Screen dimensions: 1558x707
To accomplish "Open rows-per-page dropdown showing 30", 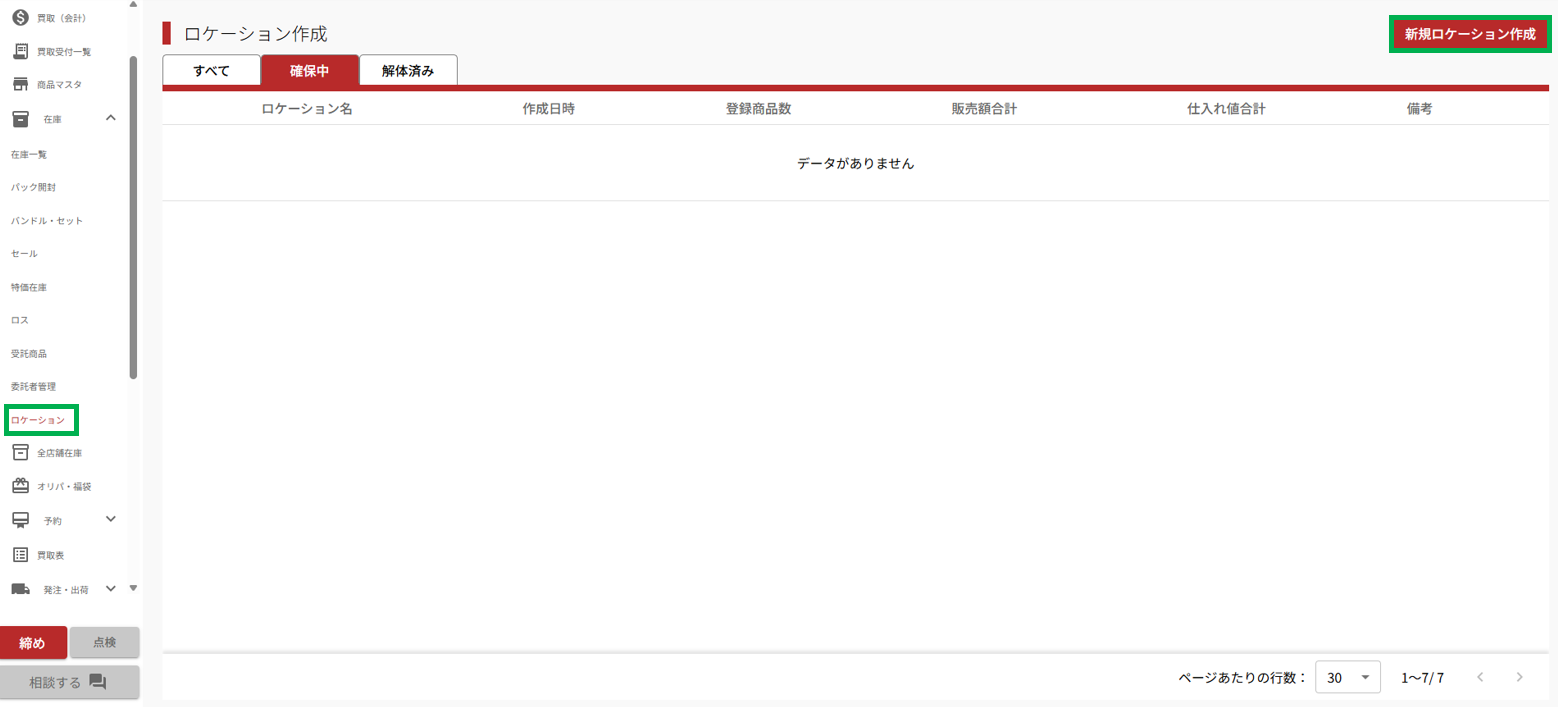I will coord(1347,677).
